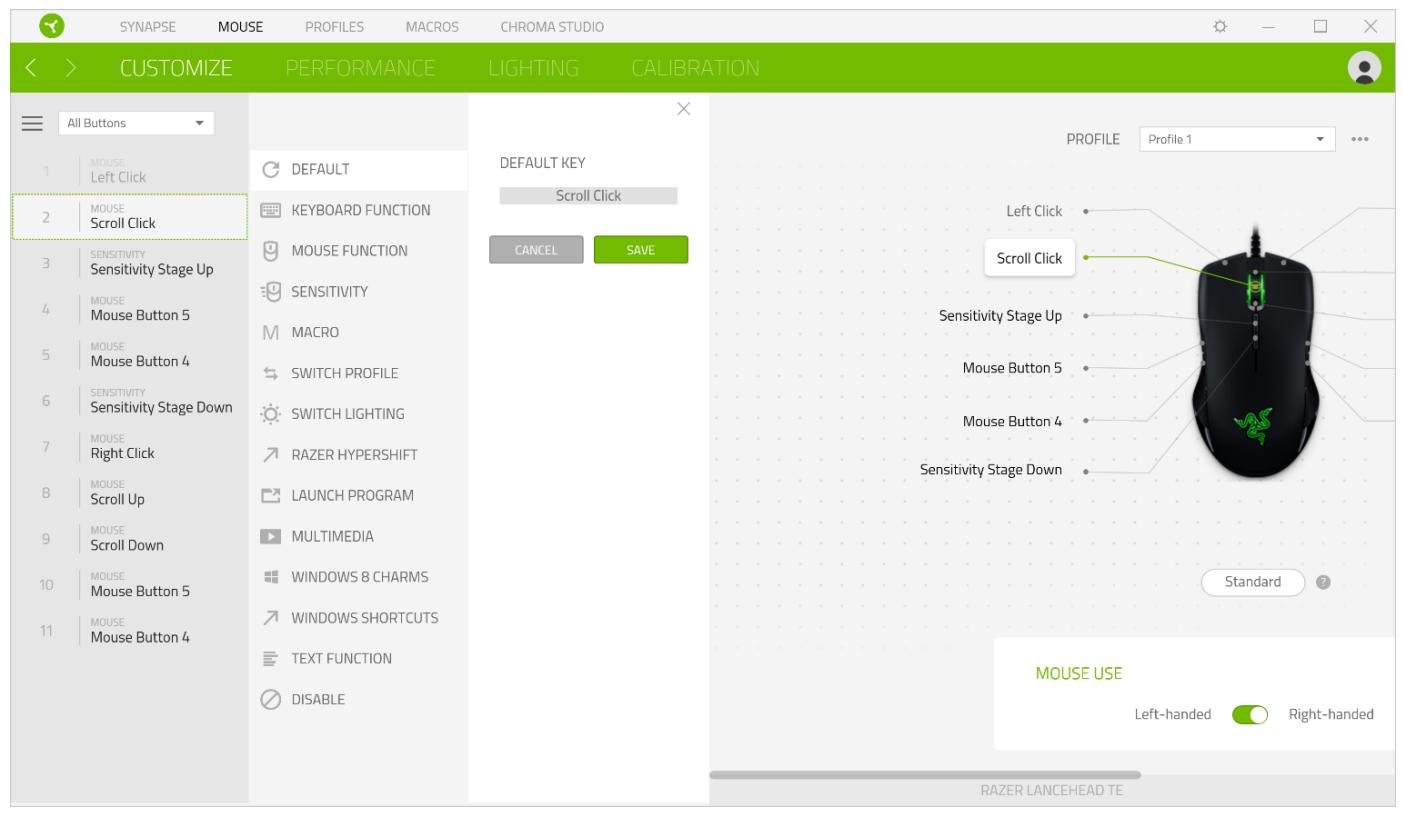Pick the Razer Hypershift icon
The width and height of the screenshot is (1403, 814).
point(270,455)
